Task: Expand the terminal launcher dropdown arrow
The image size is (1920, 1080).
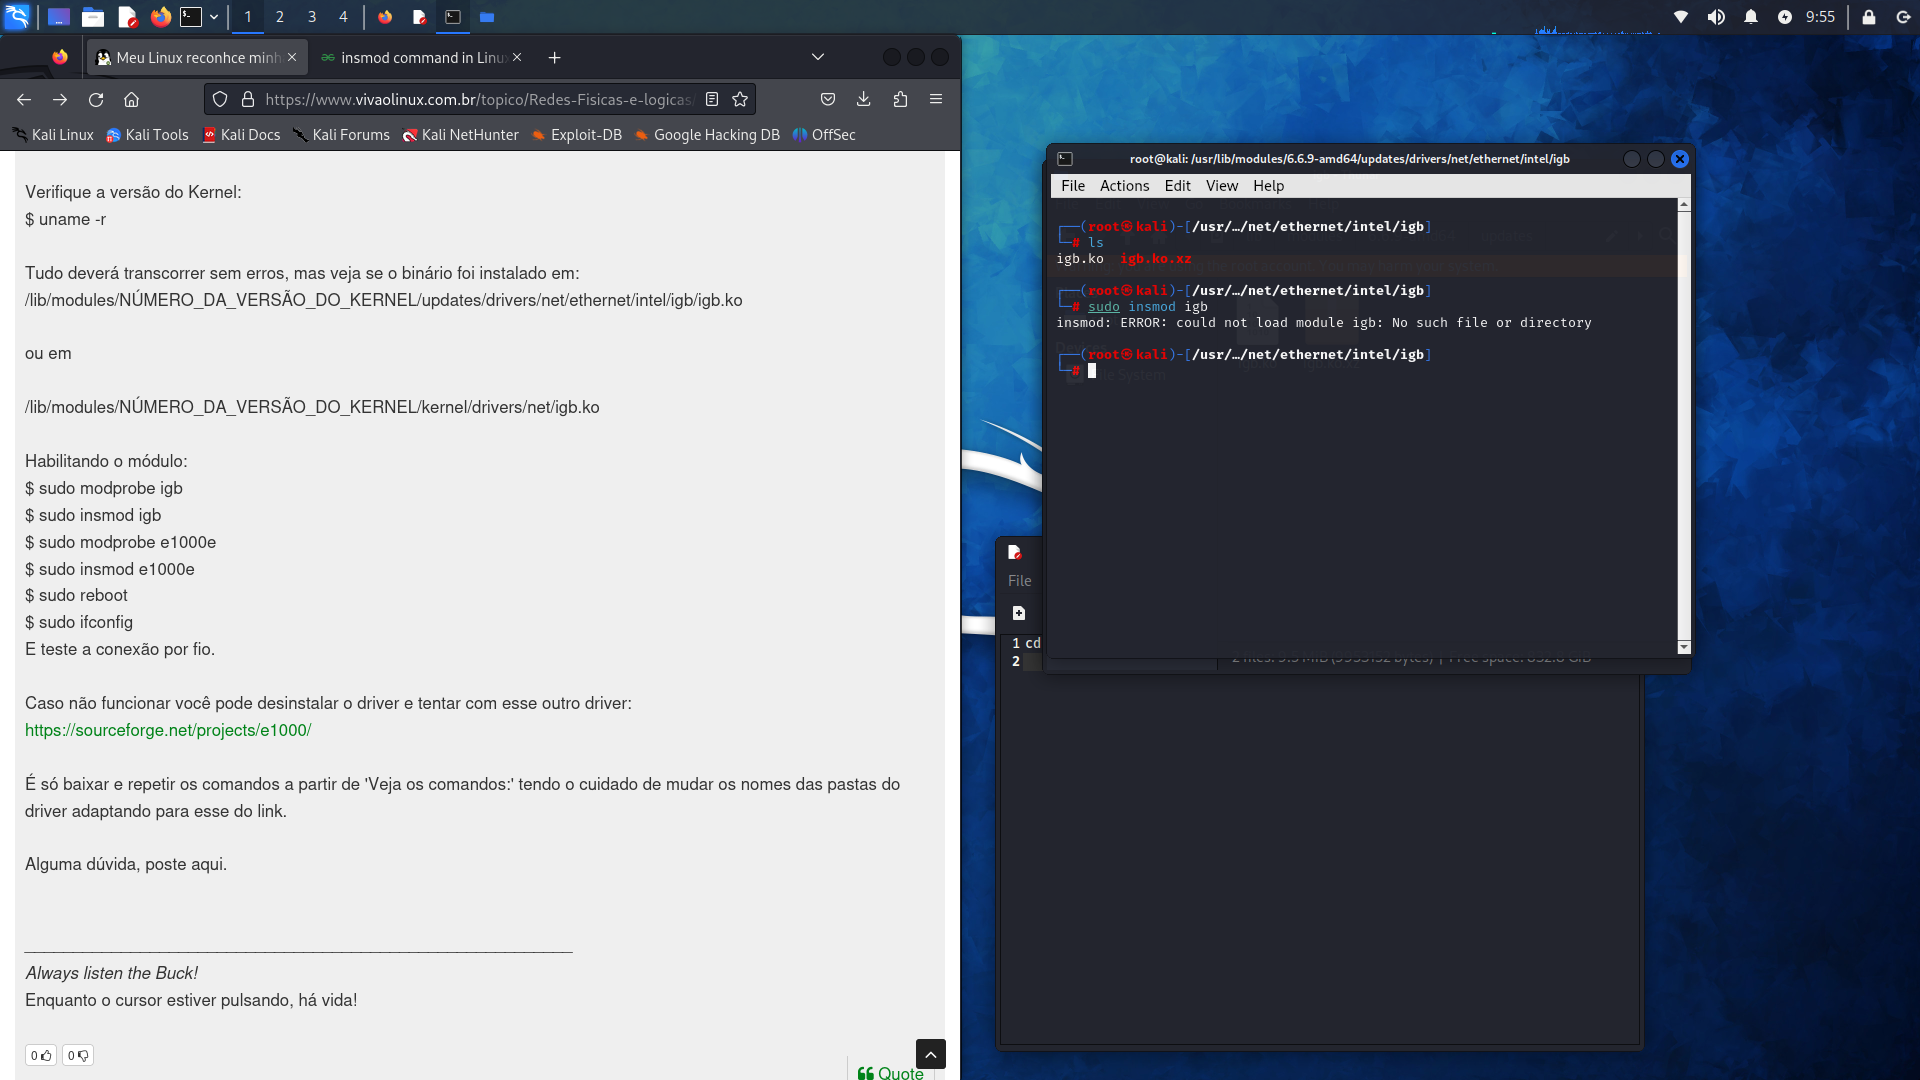Action: 214,17
